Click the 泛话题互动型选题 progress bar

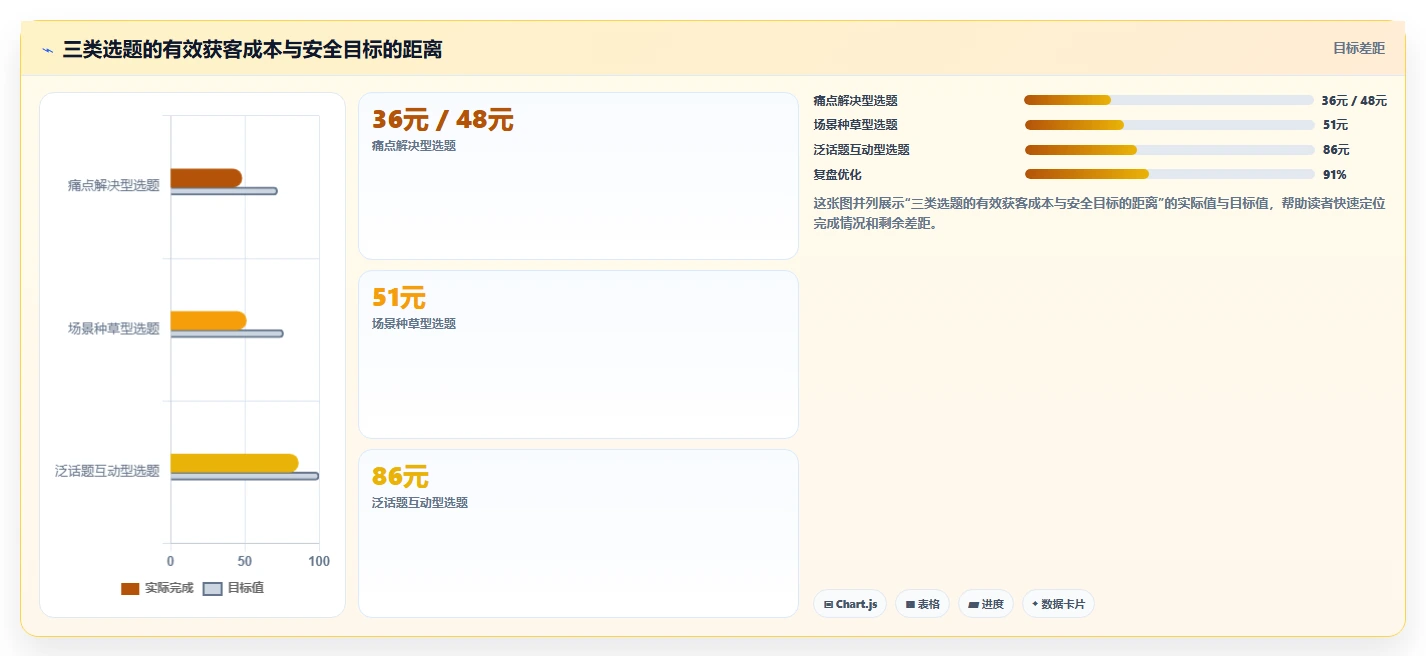(1168, 150)
